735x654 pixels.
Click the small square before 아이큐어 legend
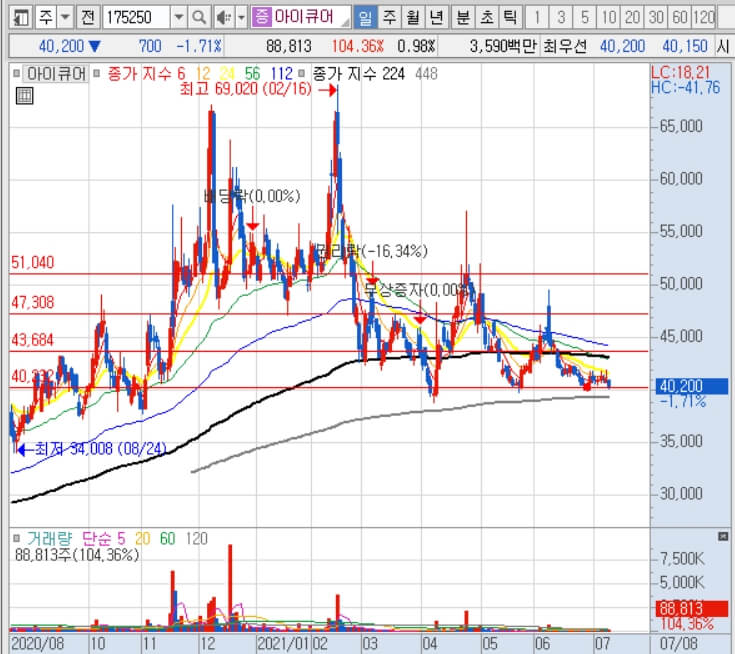[x=16, y=74]
